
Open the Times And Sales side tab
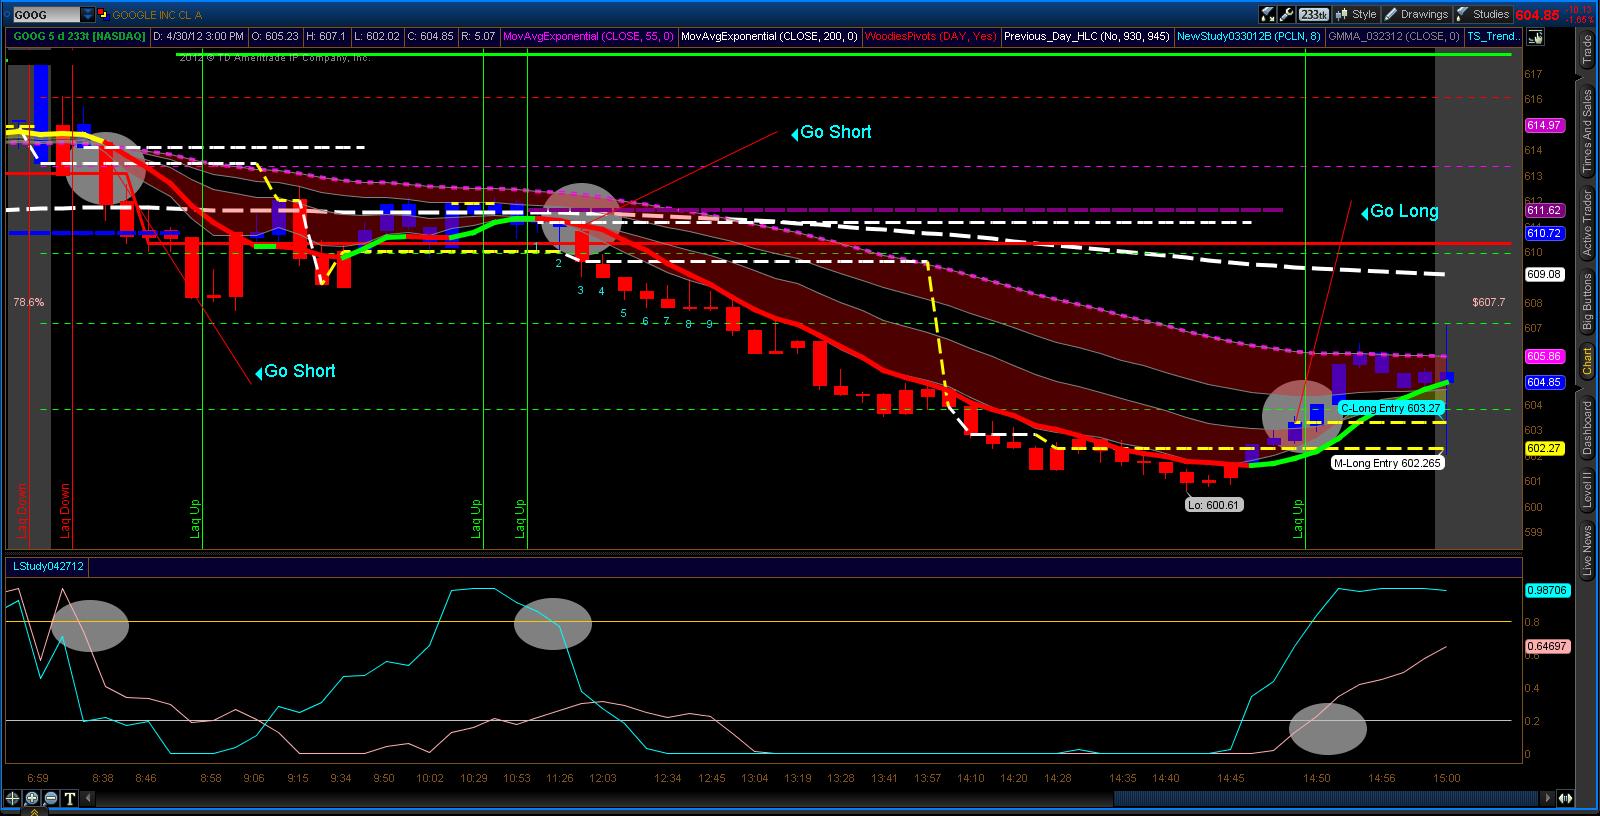(x=1588, y=132)
